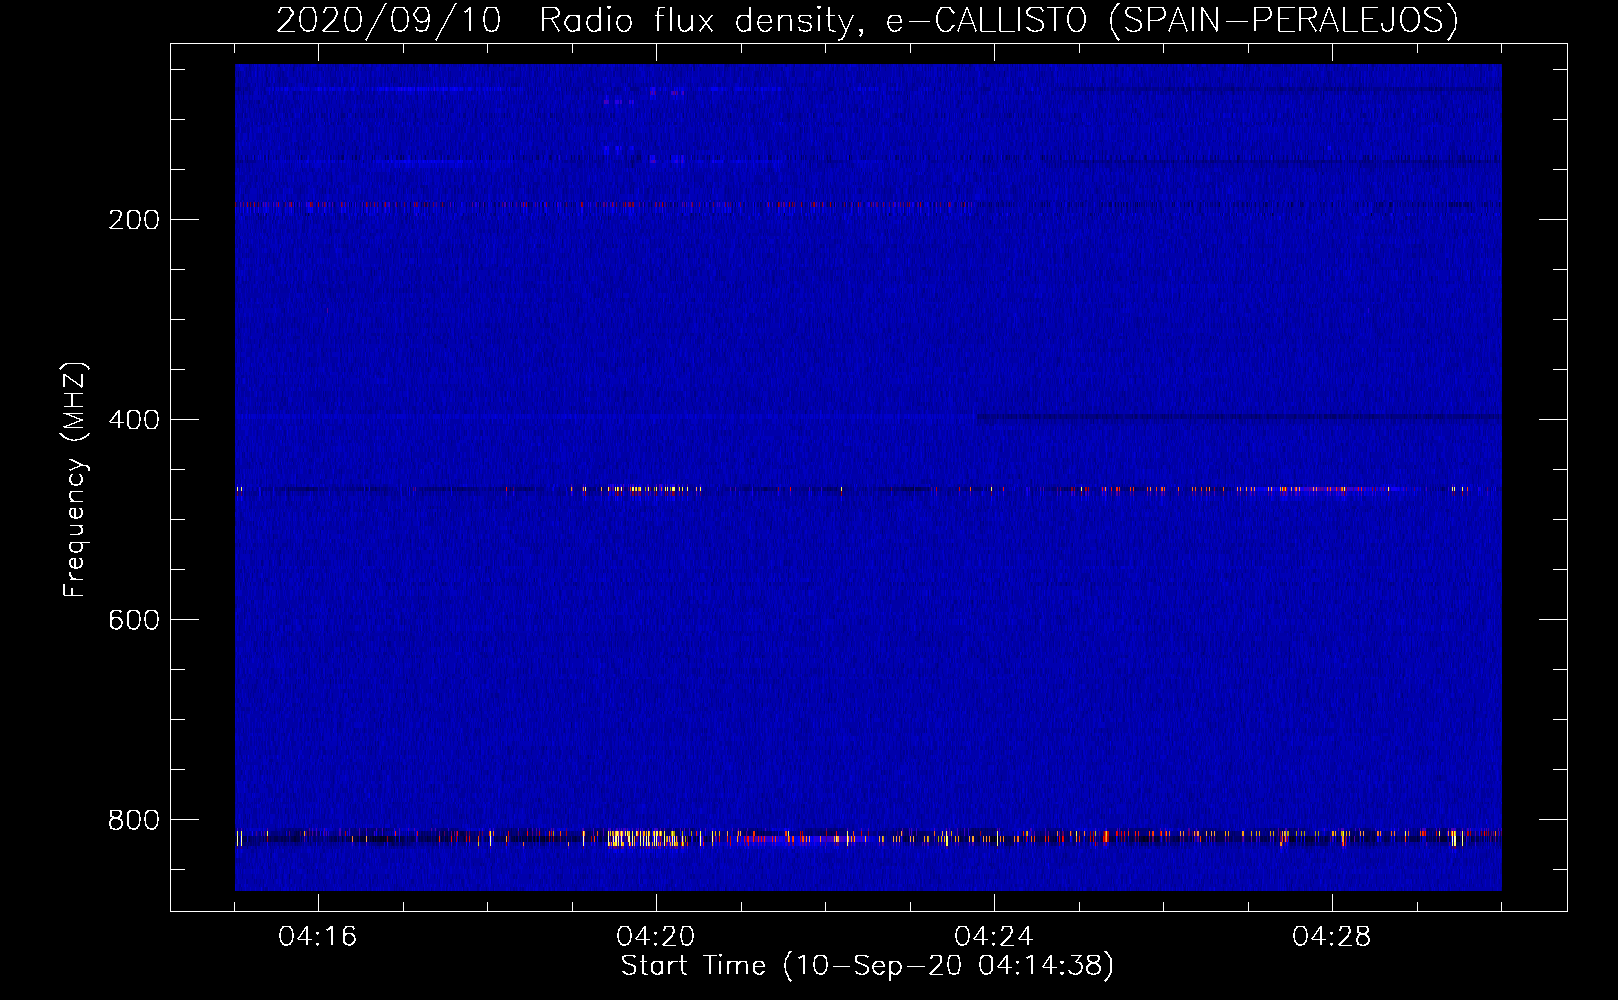Viewport: 1618px width, 1000px height.
Task: Click the 'Frequency (MHZ)' axis label
Action: tap(75, 480)
